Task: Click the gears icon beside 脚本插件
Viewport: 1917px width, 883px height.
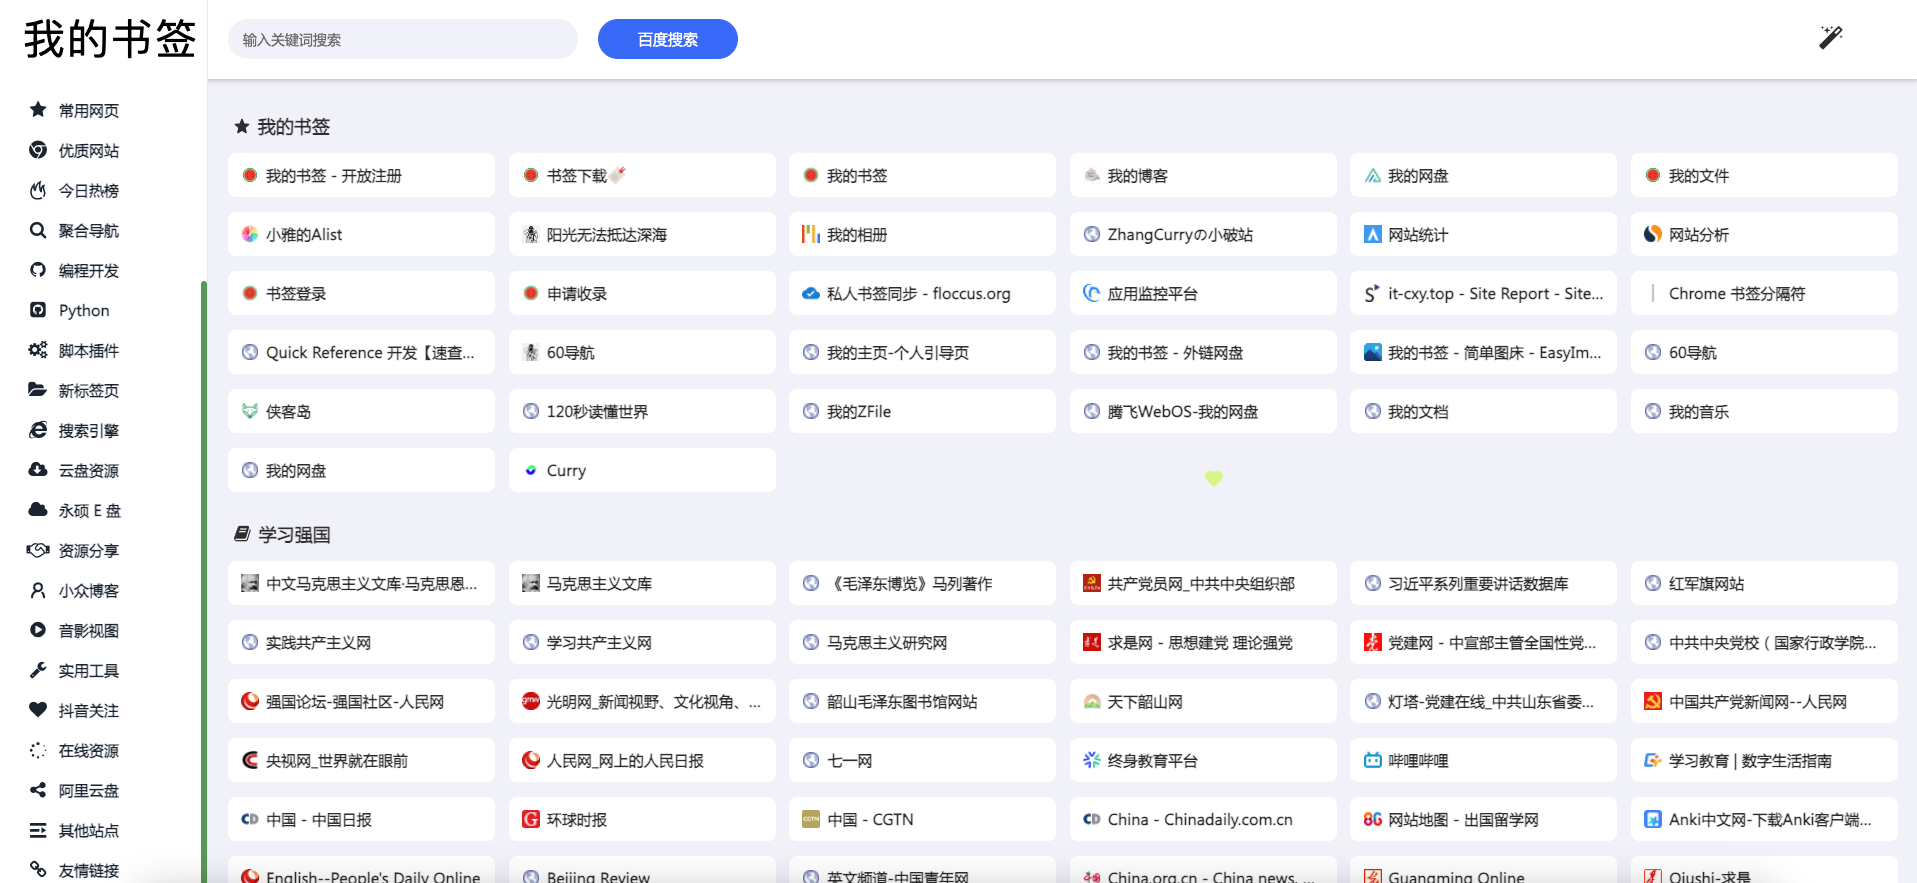Action: coord(38,350)
